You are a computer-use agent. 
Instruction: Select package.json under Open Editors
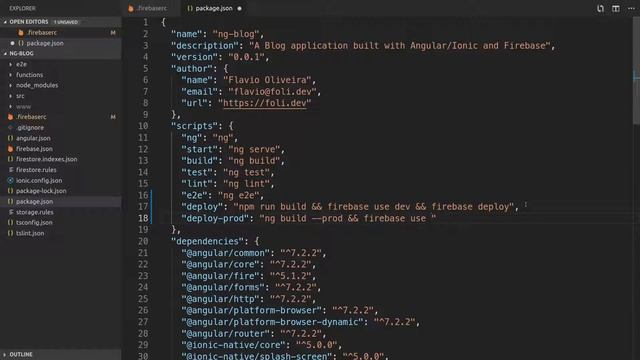(x=45, y=43)
